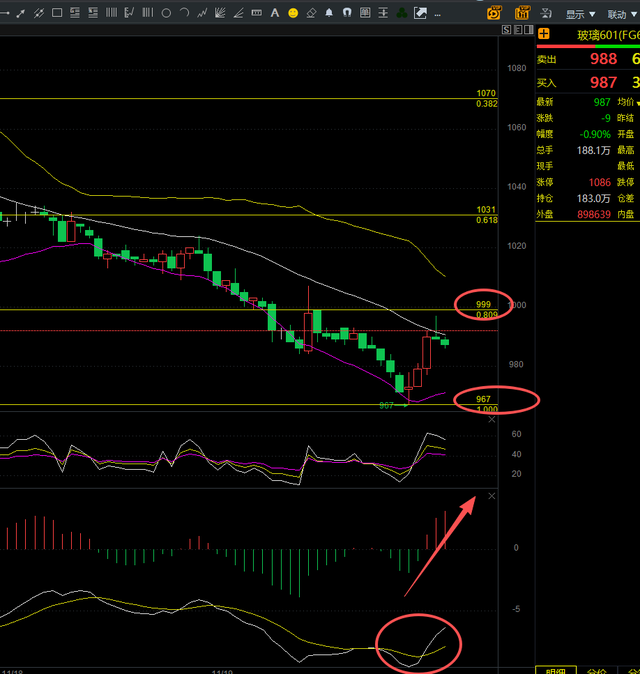Image resolution: width=640 pixels, height=674 pixels.
Task: Select the parallel channel line tool
Action: 39,13
